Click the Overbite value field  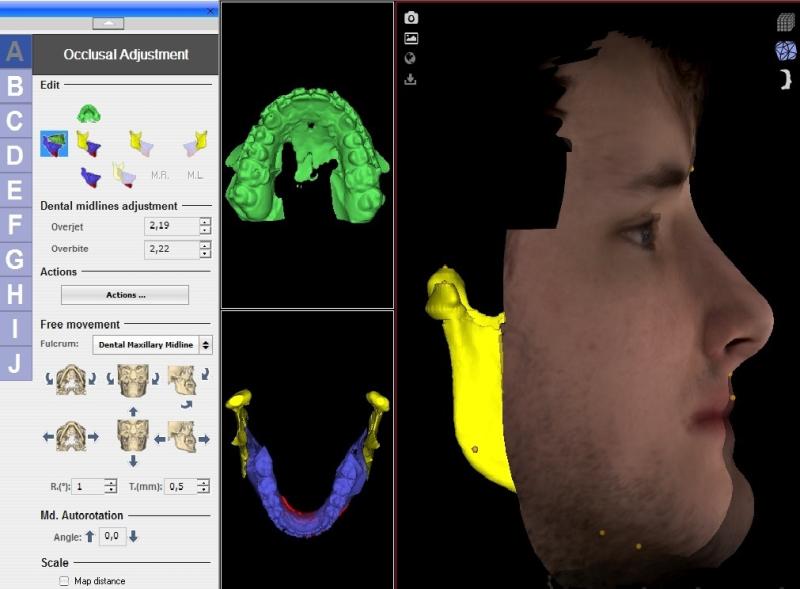point(170,250)
